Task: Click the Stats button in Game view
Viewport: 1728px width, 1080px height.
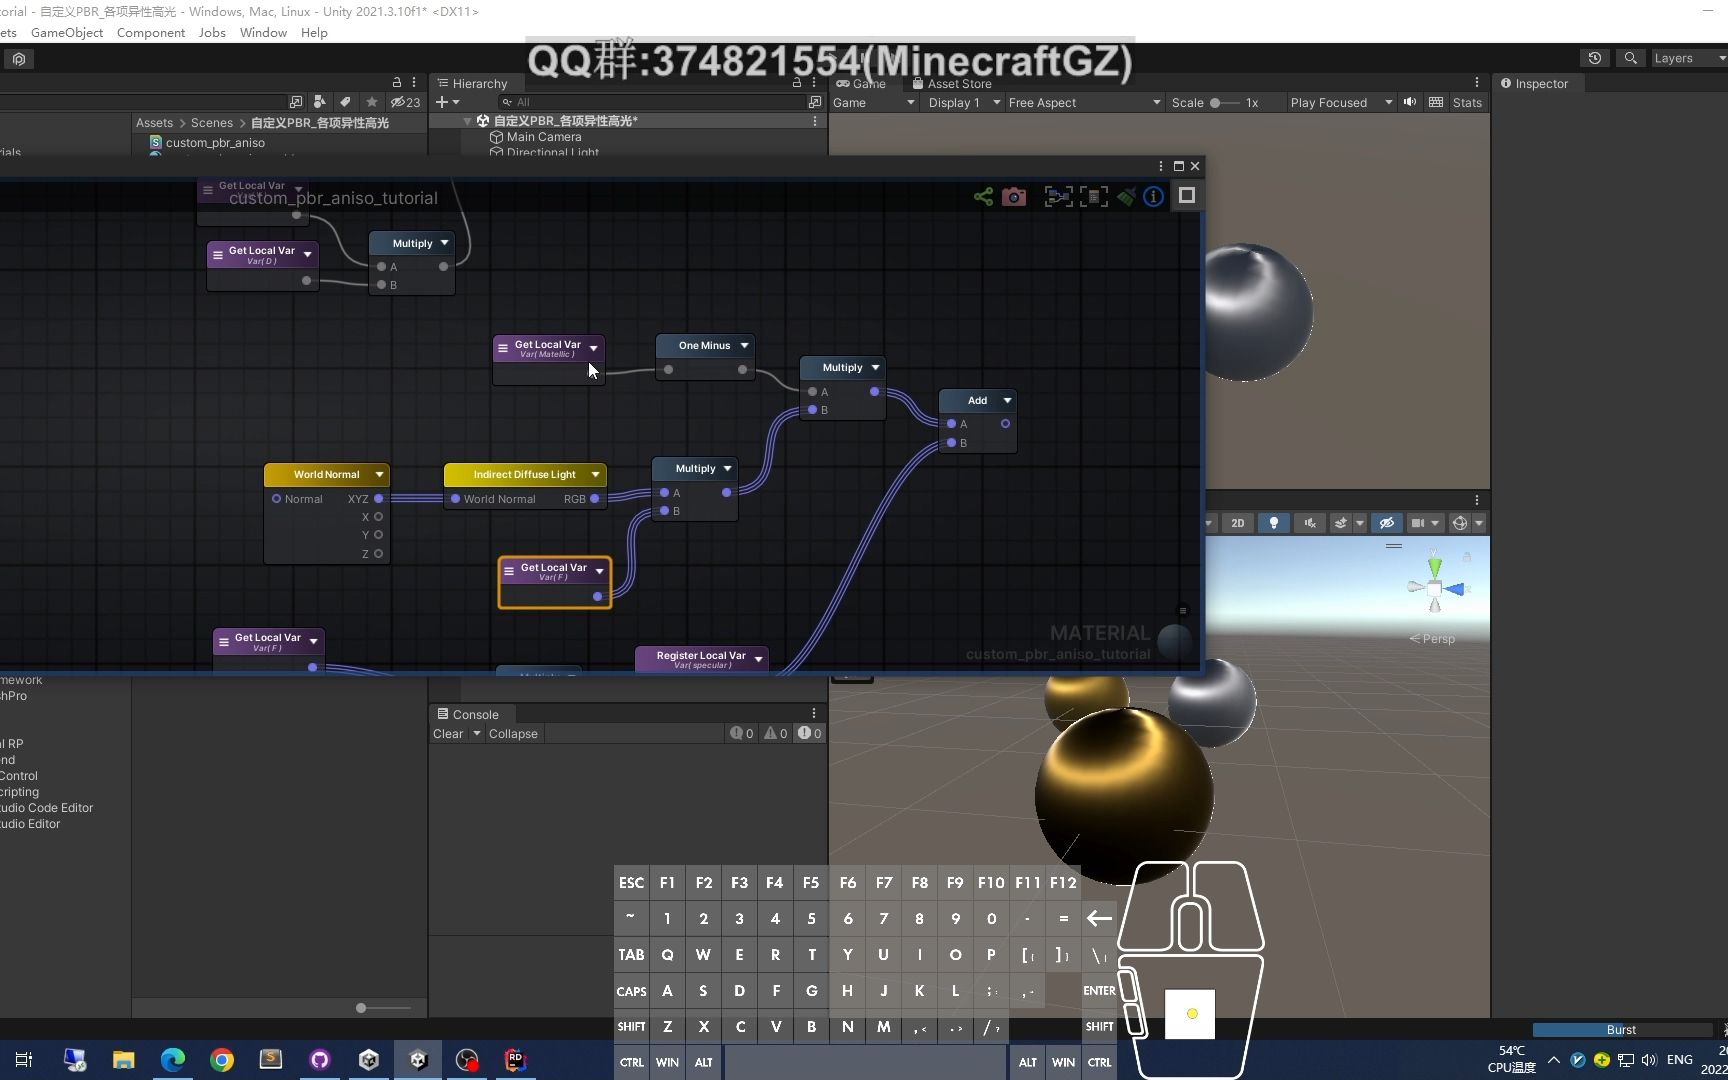Action: 1466,102
